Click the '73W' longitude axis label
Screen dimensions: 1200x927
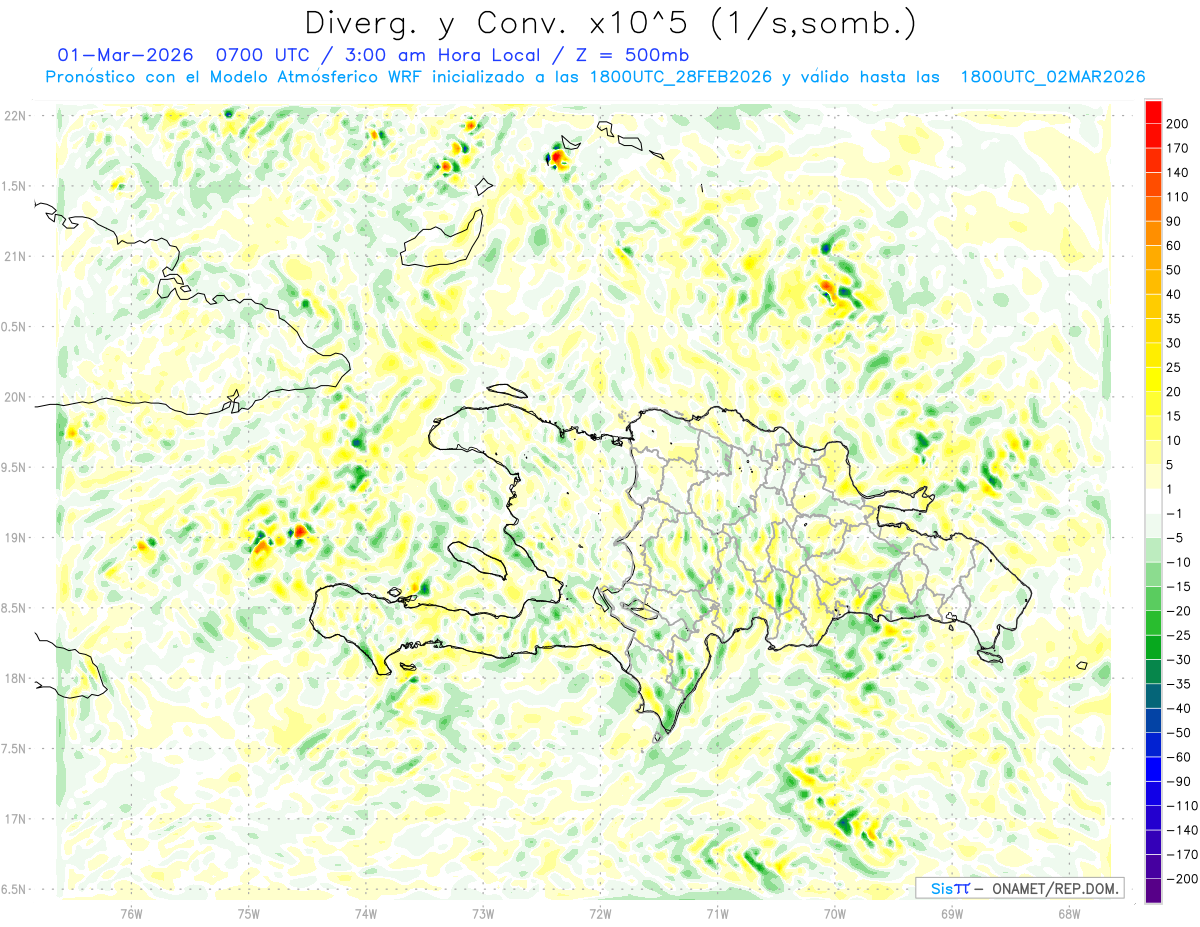[483, 913]
